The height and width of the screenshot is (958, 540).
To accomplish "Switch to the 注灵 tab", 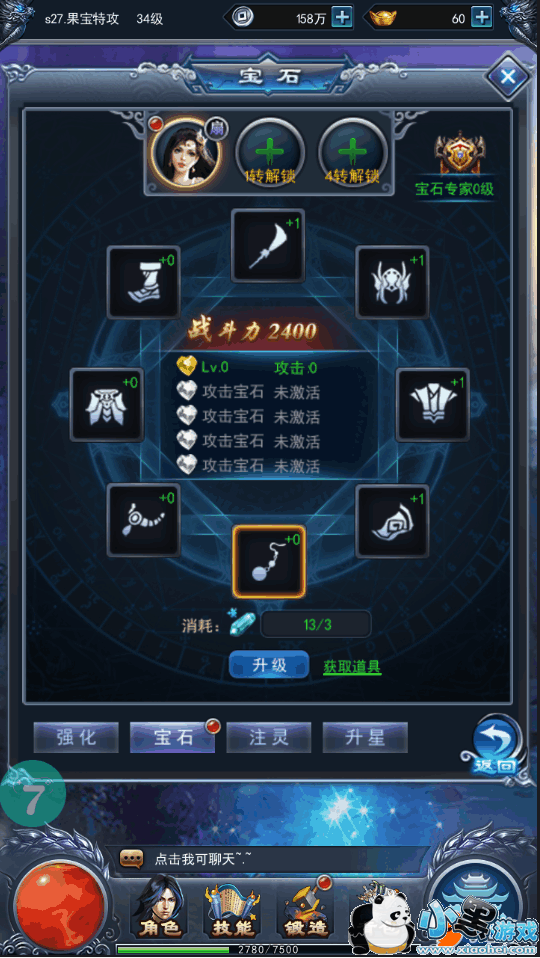I will click(x=269, y=737).
